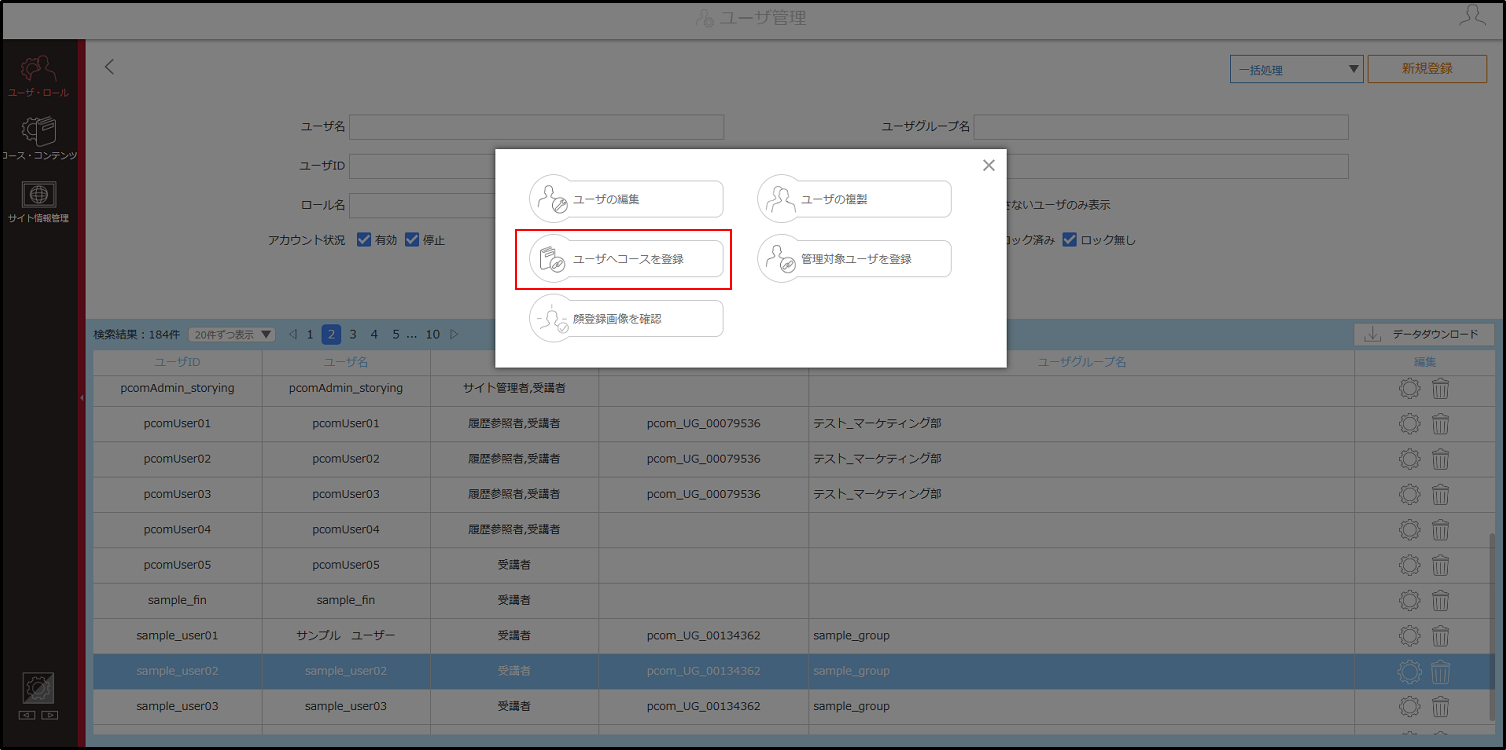This screenshot has width=1506, height=750.
Task: Open gear edit icon for pcomUser05 row
Action: click(1410, 565)
